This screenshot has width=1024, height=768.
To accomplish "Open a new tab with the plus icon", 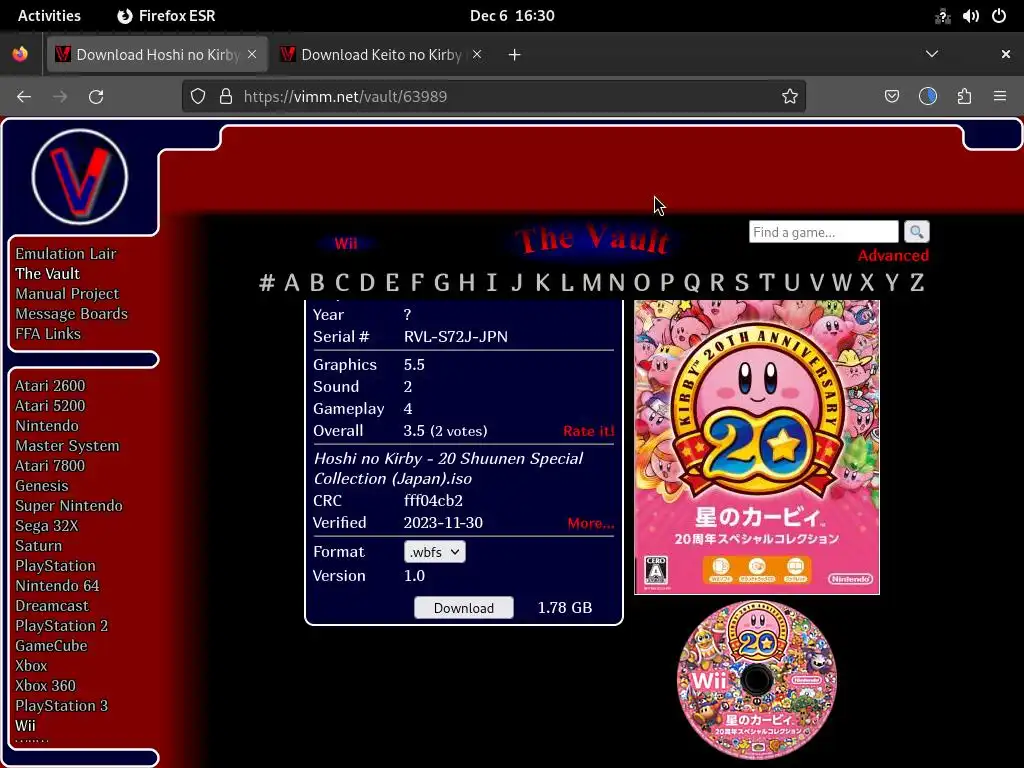I will coord(515,55).
